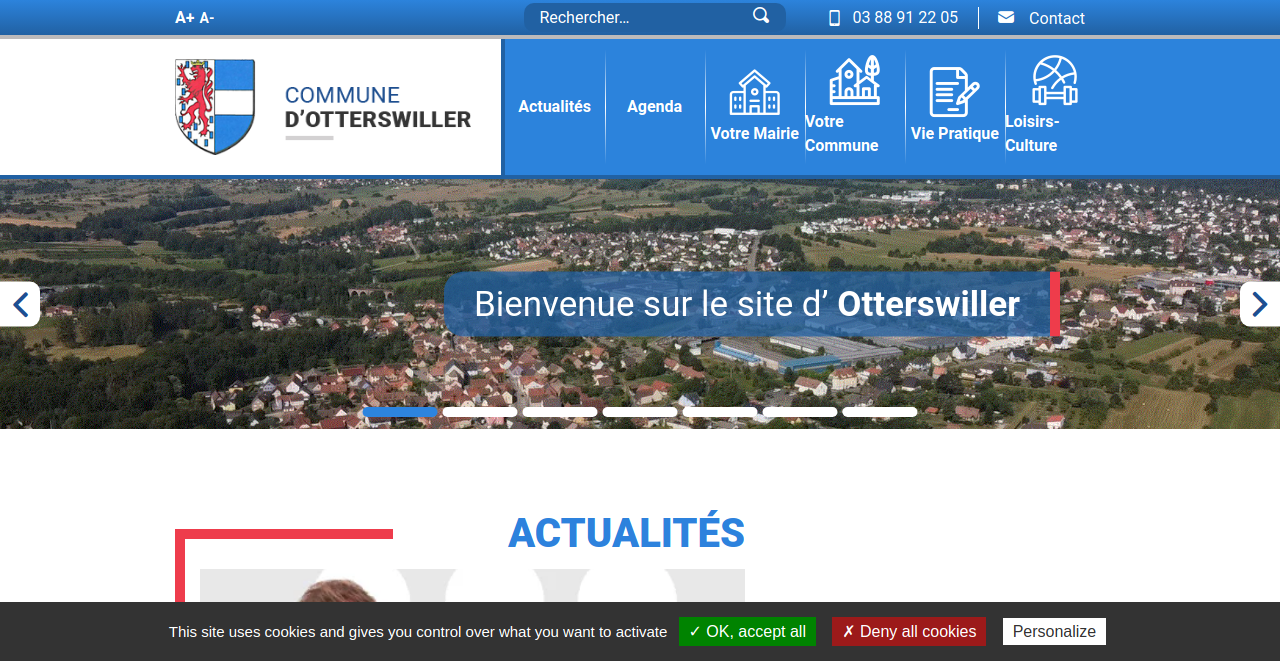1280x661 pixels.
Task: Click the mobile phone icon
Action: point(834,18)
